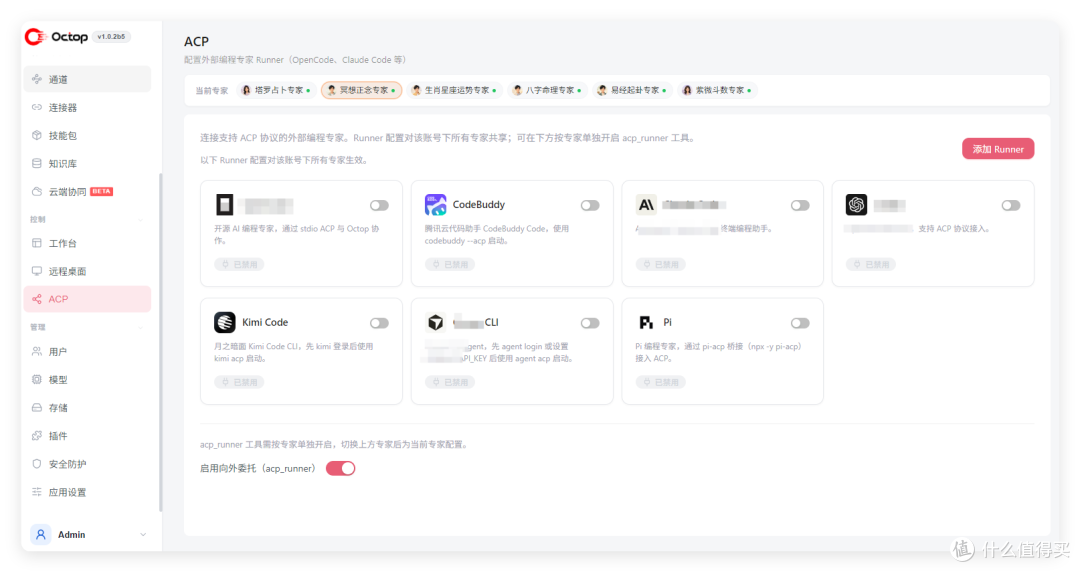Toggle the OpenAI-logo runner switch
The width and height of the screenshot is (1080, 572).
tap(1010, 205)
